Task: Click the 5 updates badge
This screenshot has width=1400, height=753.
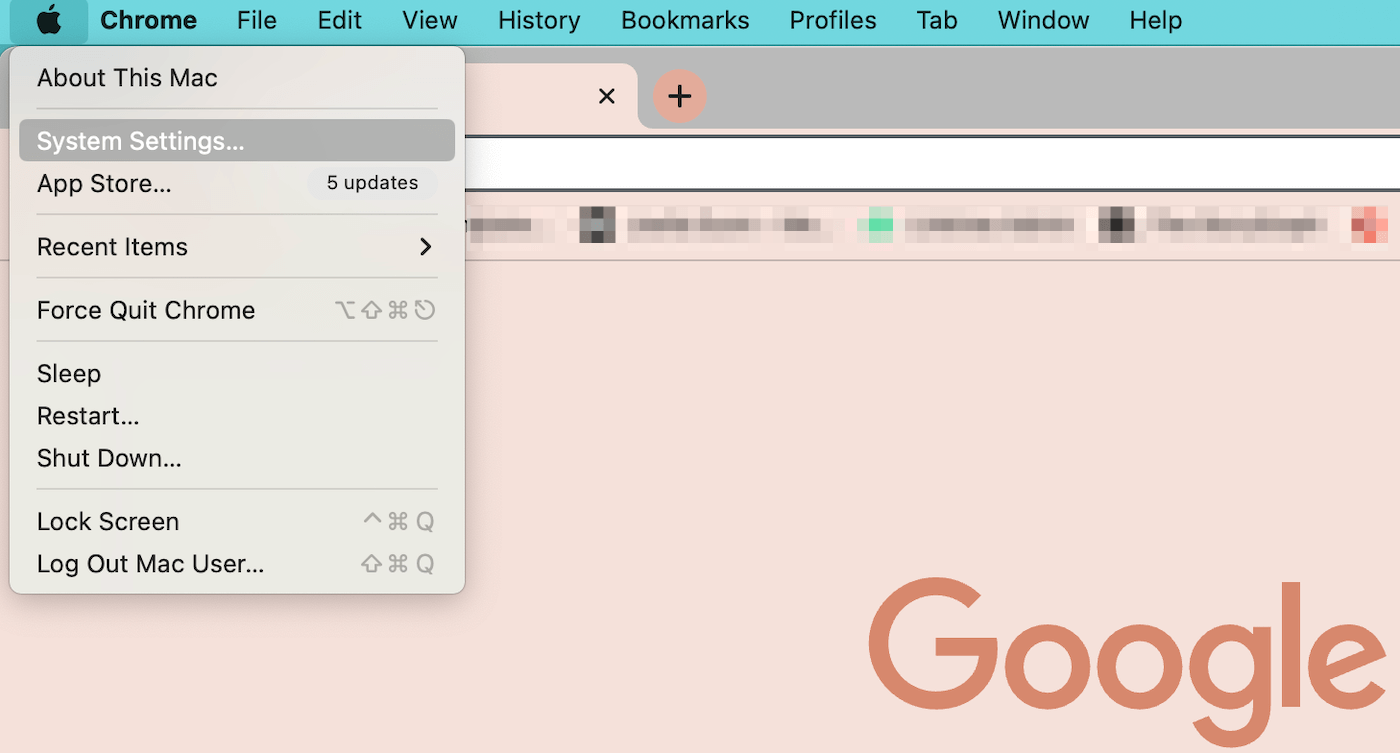Action: coord(372,183)
